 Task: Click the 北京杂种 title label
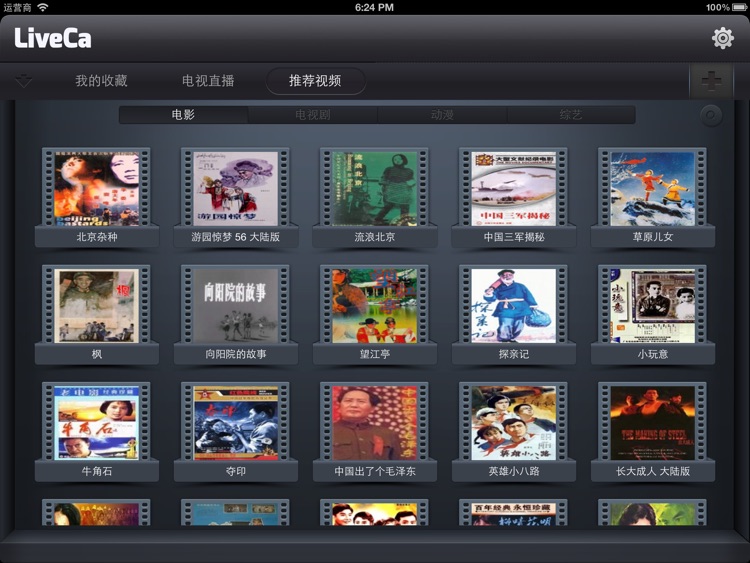coord(97,237)
